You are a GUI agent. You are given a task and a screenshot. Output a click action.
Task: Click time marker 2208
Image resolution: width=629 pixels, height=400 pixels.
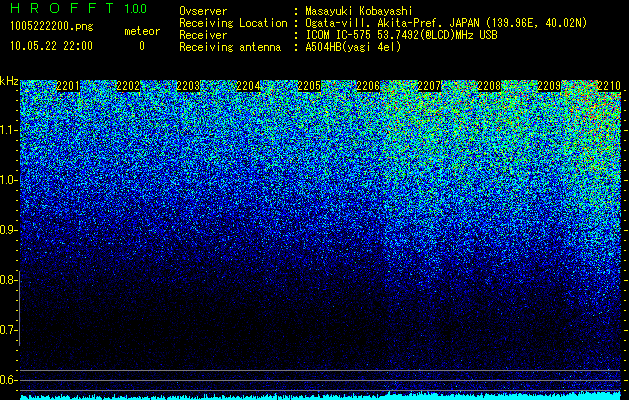[x=489, y=86]
